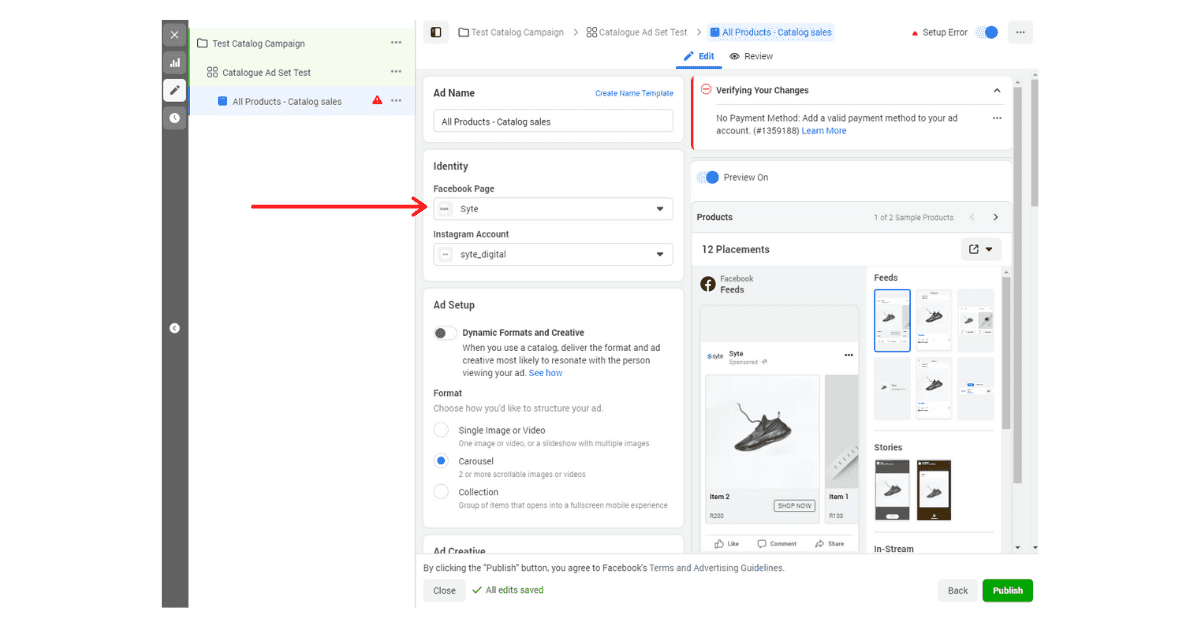Collapse the Verifying Your Changes panel

997,90
